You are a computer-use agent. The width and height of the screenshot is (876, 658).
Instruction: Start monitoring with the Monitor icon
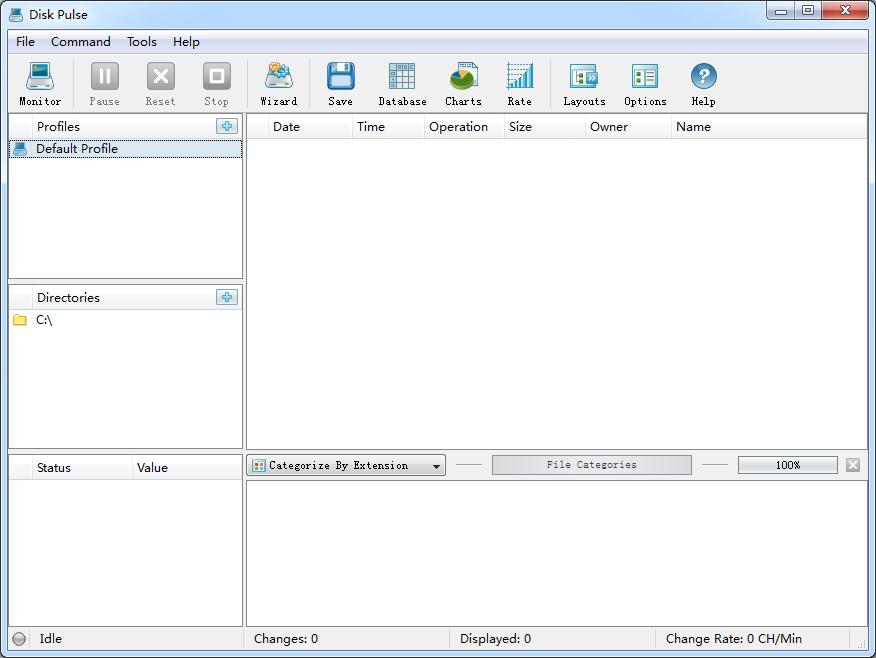pos(40,83)
